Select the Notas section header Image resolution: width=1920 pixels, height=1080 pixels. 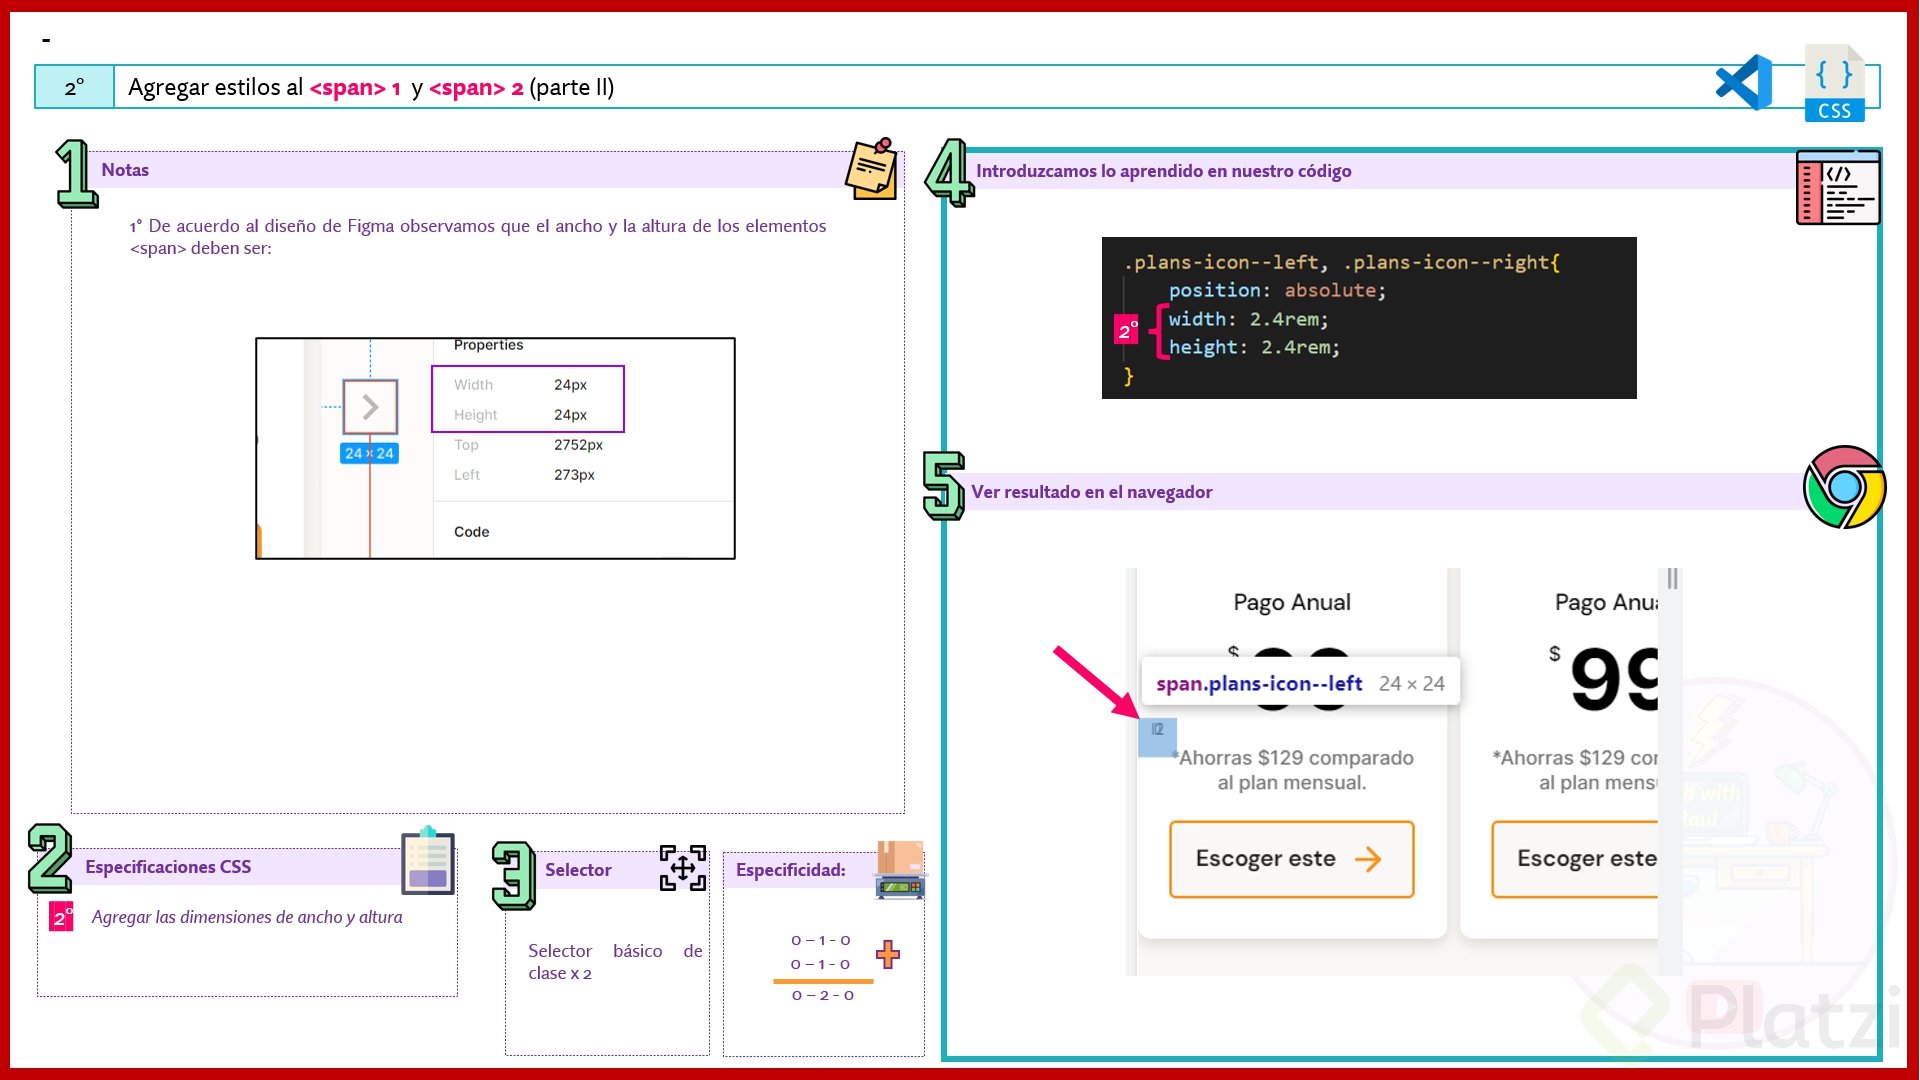[125, 170]
